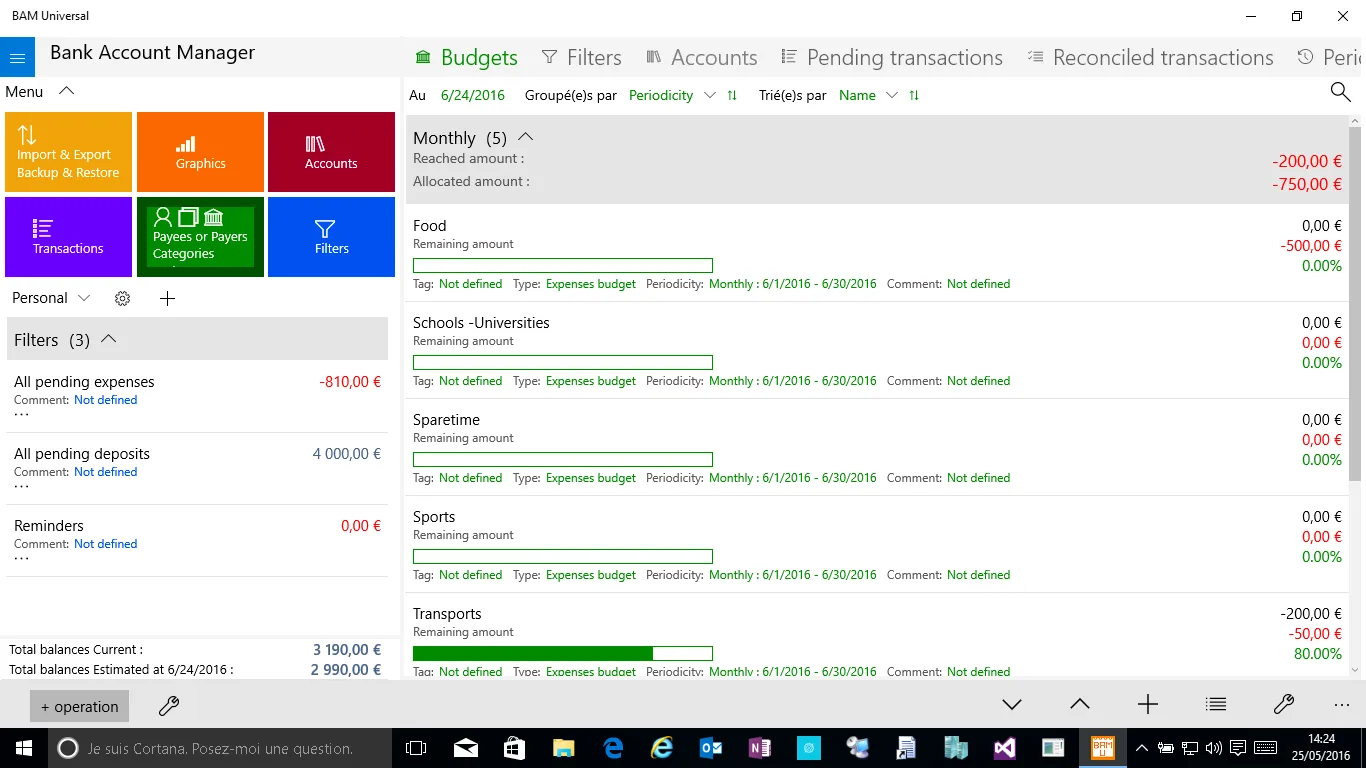Image resolution: width=1366 pixels, height=768 pixels.
Task: Click the Transports budget progress bar
Action: coord(563,653)
